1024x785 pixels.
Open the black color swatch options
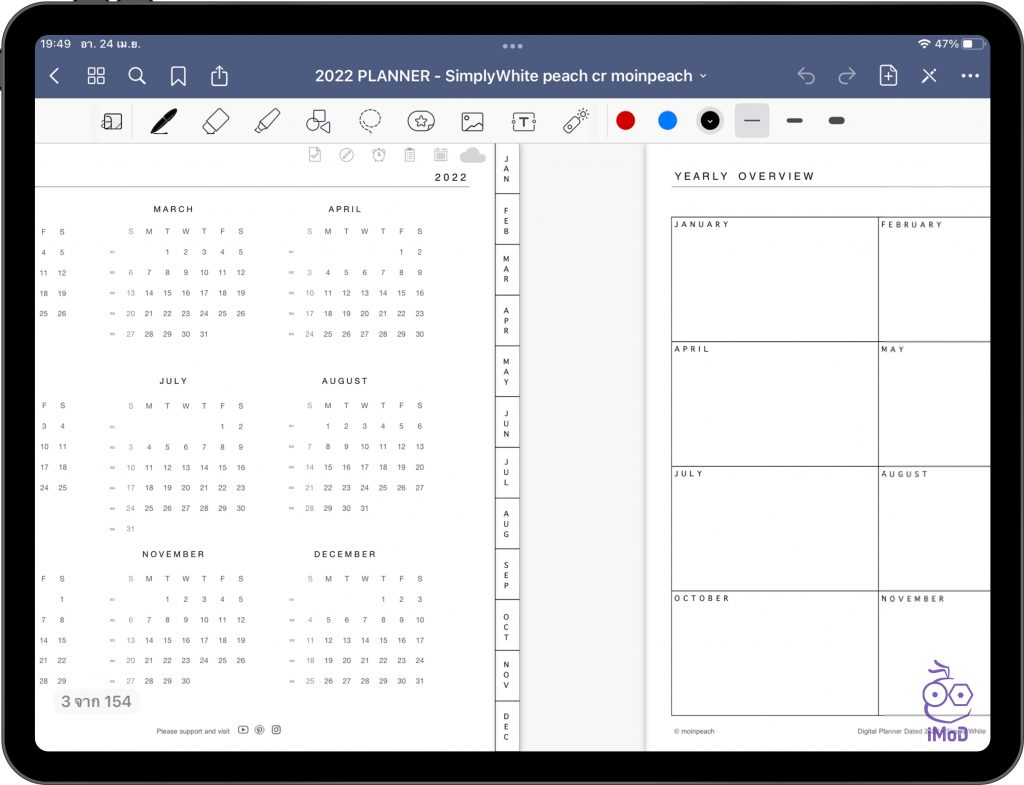coord(709,121)
